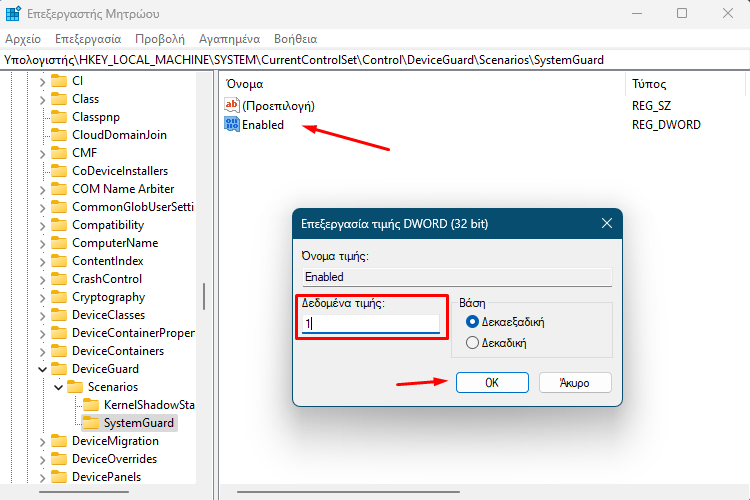Select the ComputerName folder icon

tap(59, 243)
